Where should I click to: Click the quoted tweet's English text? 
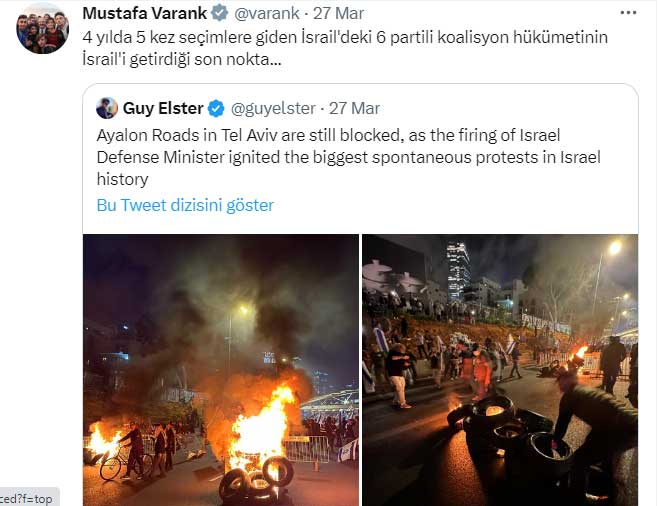[x=348, y=157]
